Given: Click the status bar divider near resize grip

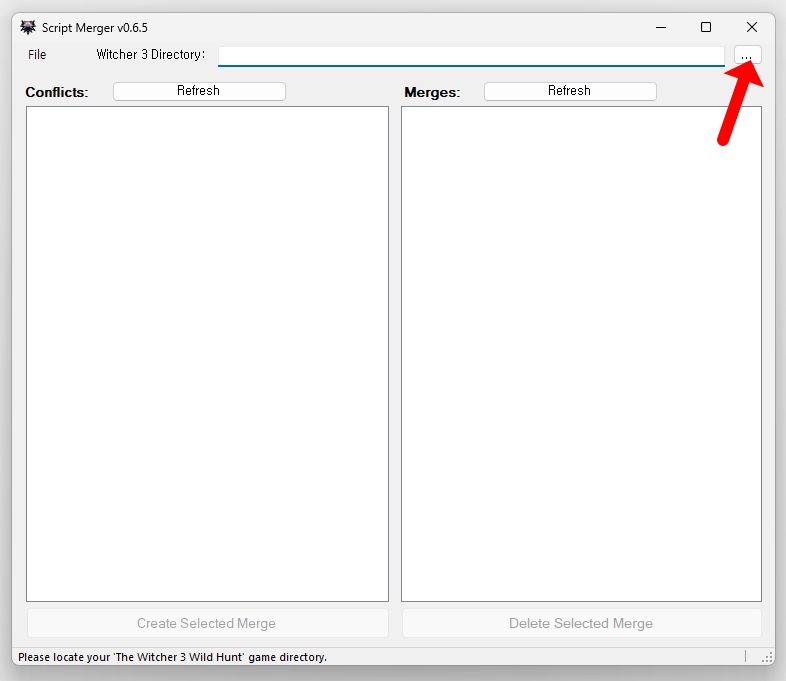Looking at the screenshot, I should 745,657.
